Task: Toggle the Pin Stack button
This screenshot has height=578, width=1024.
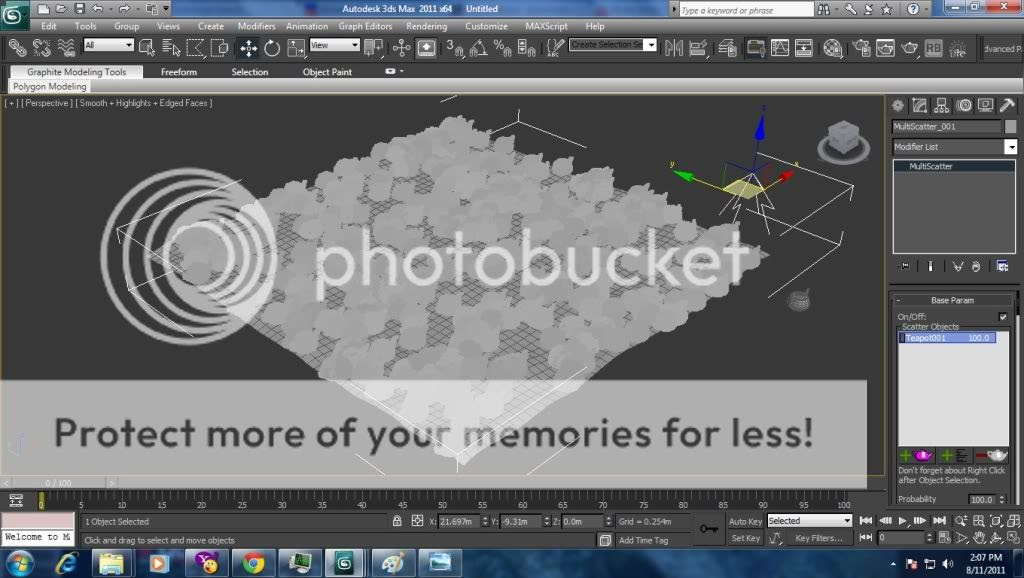Action: (905, 266)
